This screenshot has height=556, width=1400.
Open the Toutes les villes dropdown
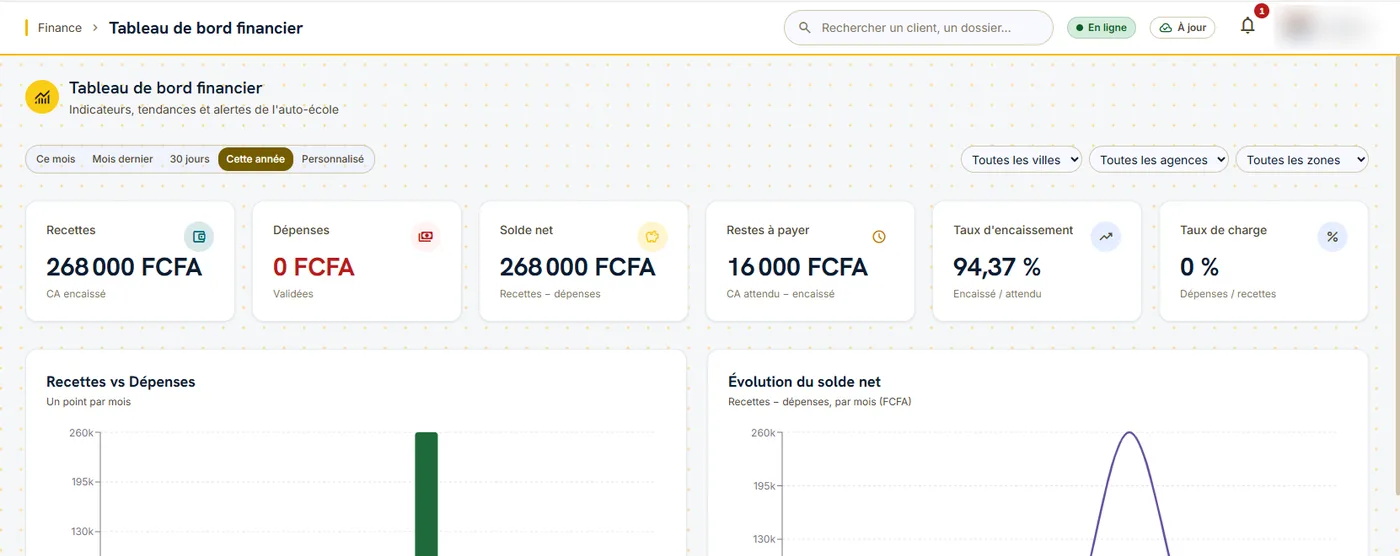click(x=1021, y=160)
